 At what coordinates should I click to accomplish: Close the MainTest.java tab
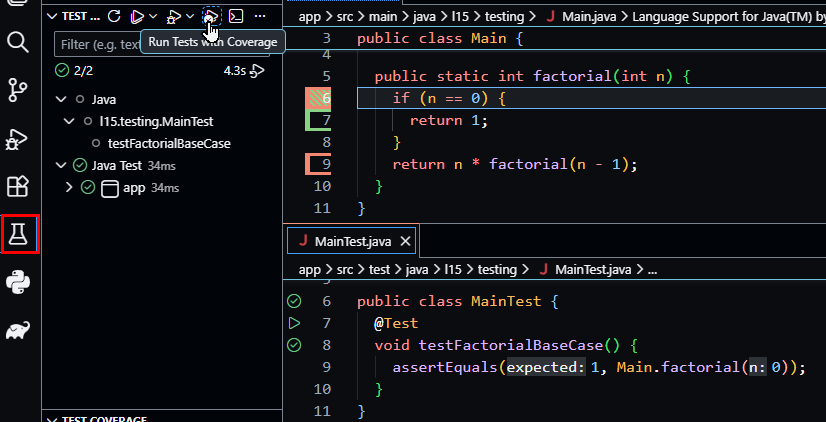[405, 241]
